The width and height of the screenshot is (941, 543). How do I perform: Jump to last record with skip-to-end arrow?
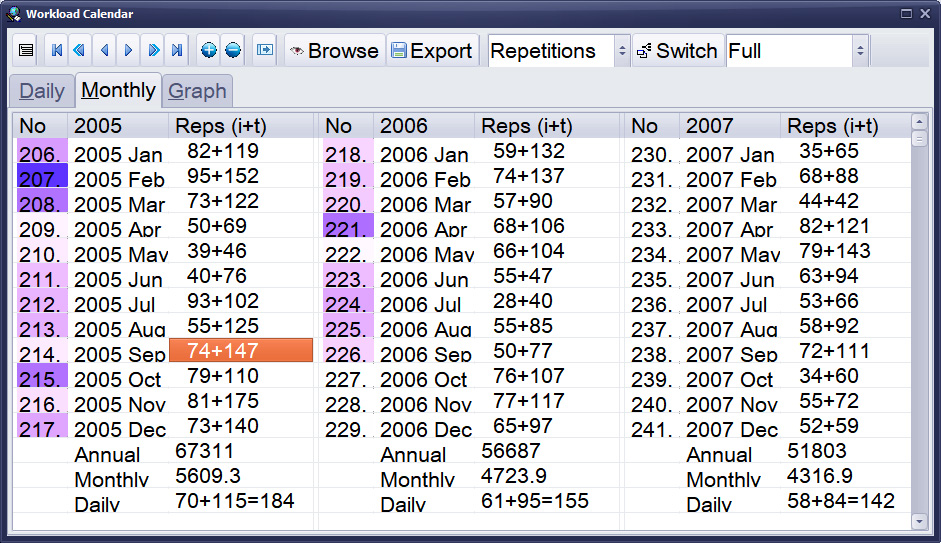[x=176, y=51]
